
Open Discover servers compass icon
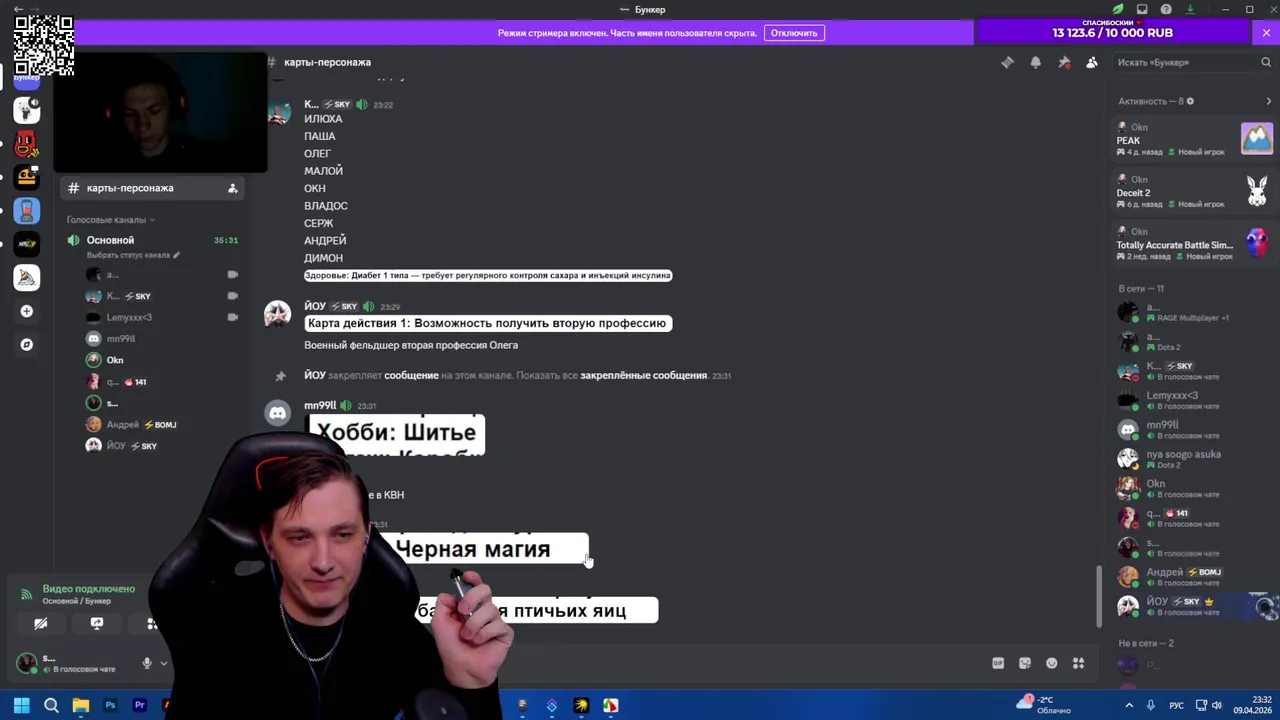click(x=27, y=345)
